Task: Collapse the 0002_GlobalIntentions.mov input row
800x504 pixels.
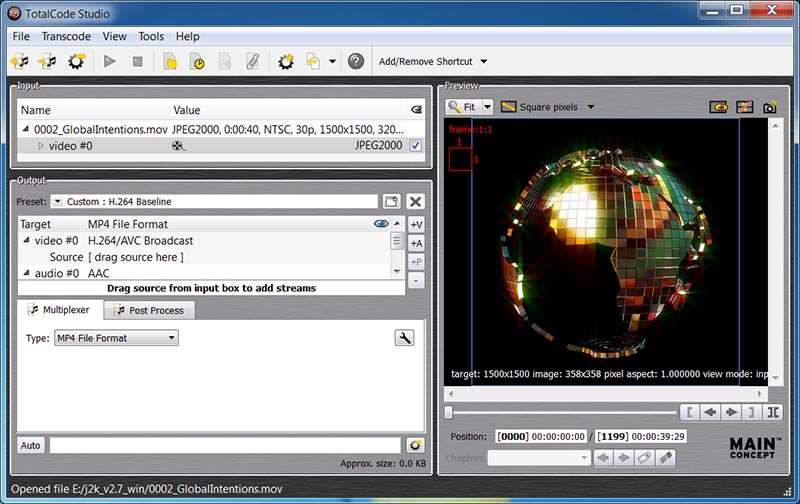Action: pyautogui.click(x=26, y=129)
